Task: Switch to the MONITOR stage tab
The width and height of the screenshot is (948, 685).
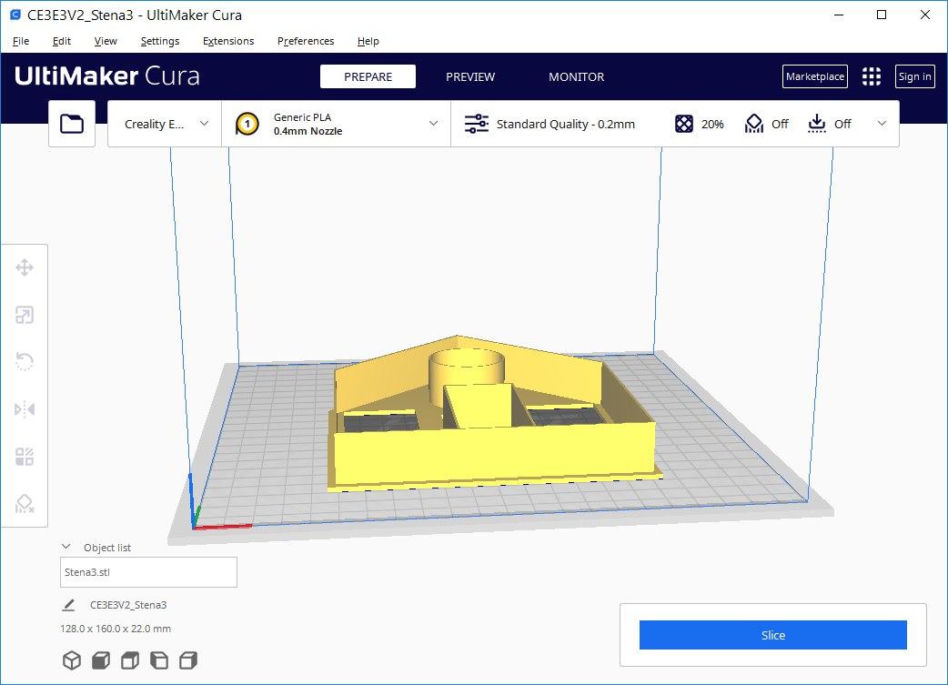Action: pos(576,77)
